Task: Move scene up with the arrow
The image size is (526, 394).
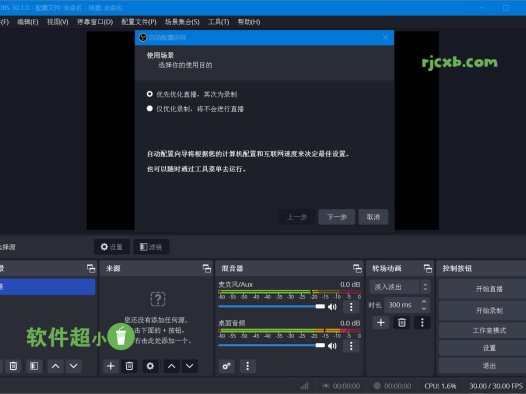Action: tap(55, 366)
